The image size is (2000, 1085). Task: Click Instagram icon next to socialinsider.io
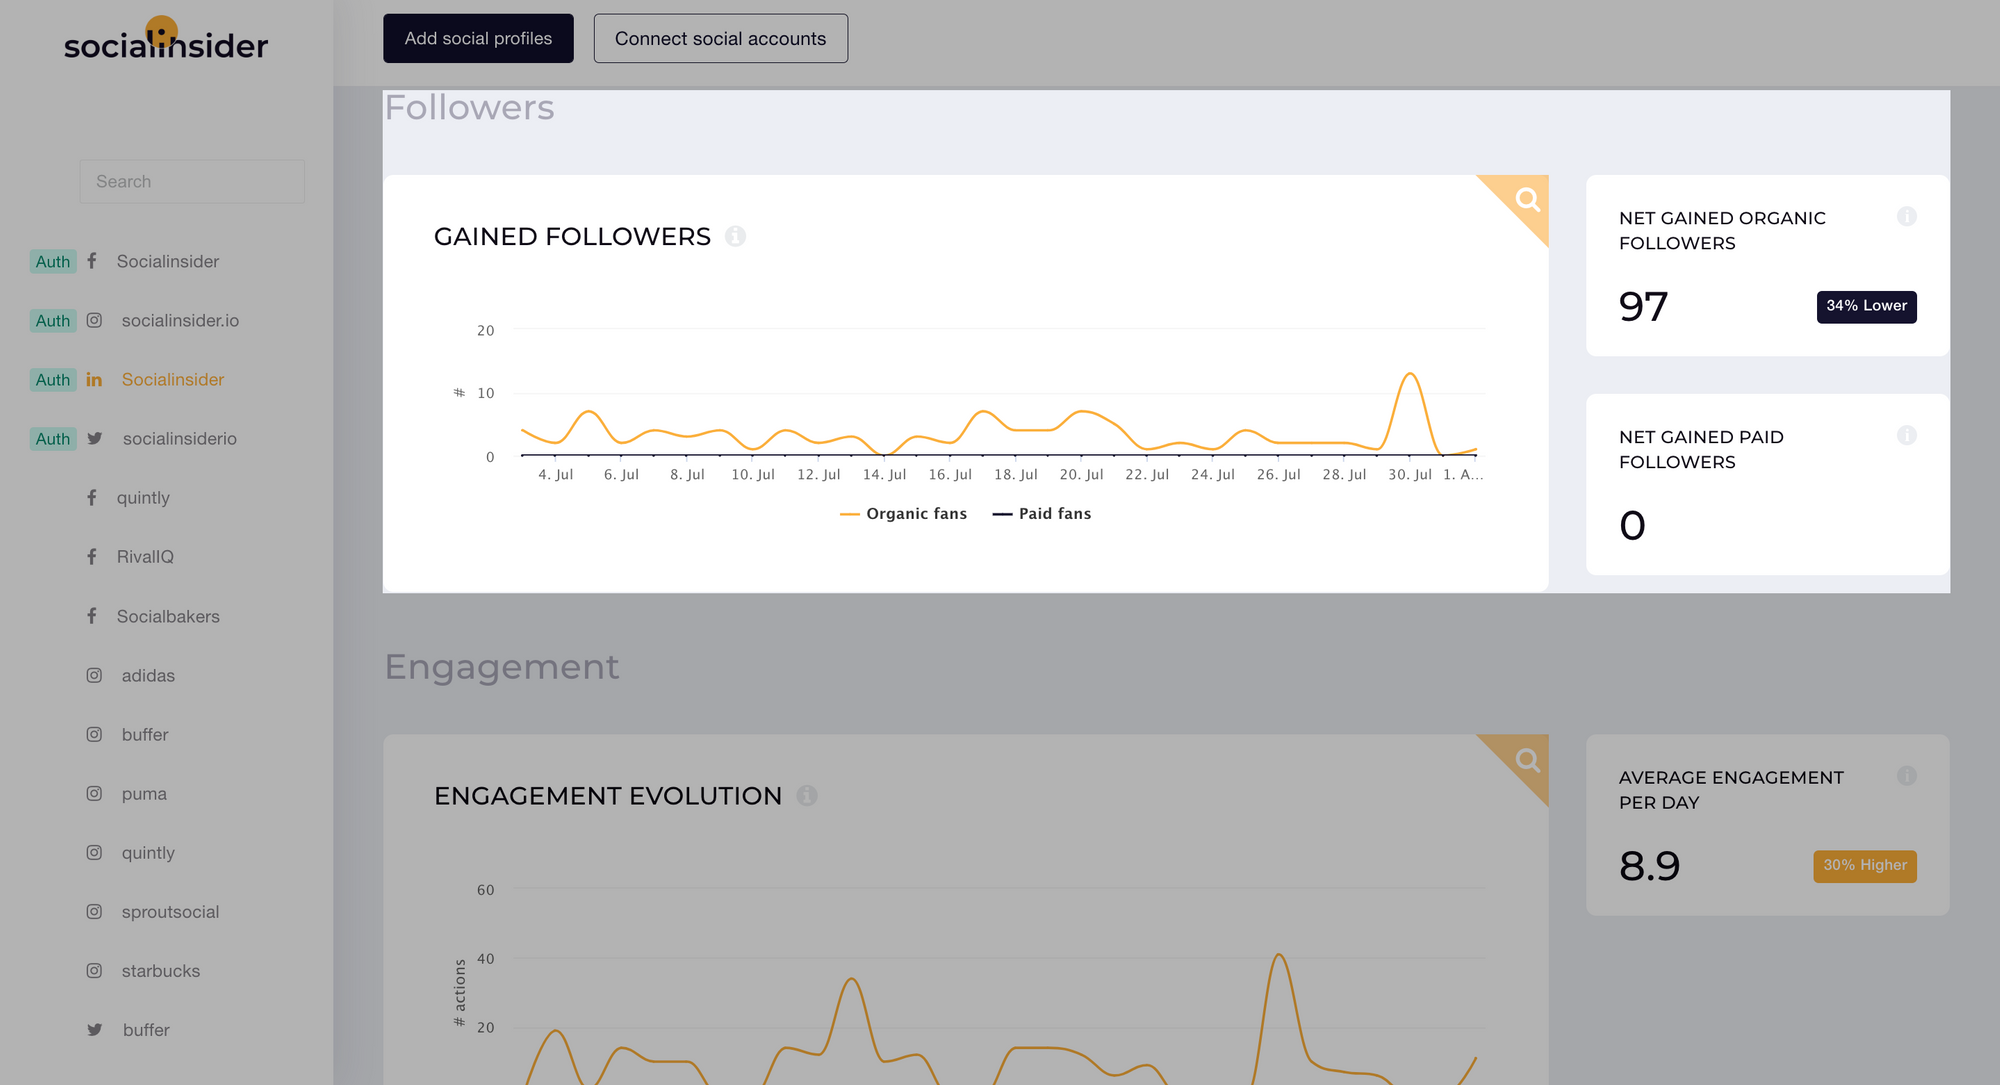pos(94,320)
